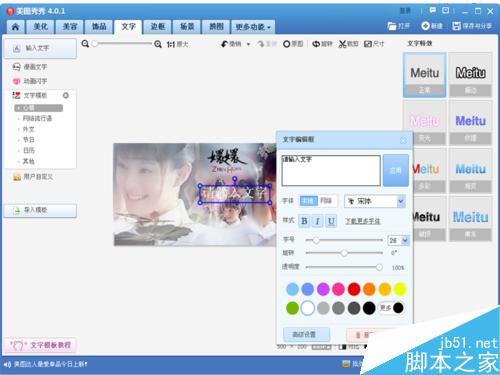Expand the 更多功能 dropdown
The height and width of the screenshot is (375, 500).
point(253,27)
